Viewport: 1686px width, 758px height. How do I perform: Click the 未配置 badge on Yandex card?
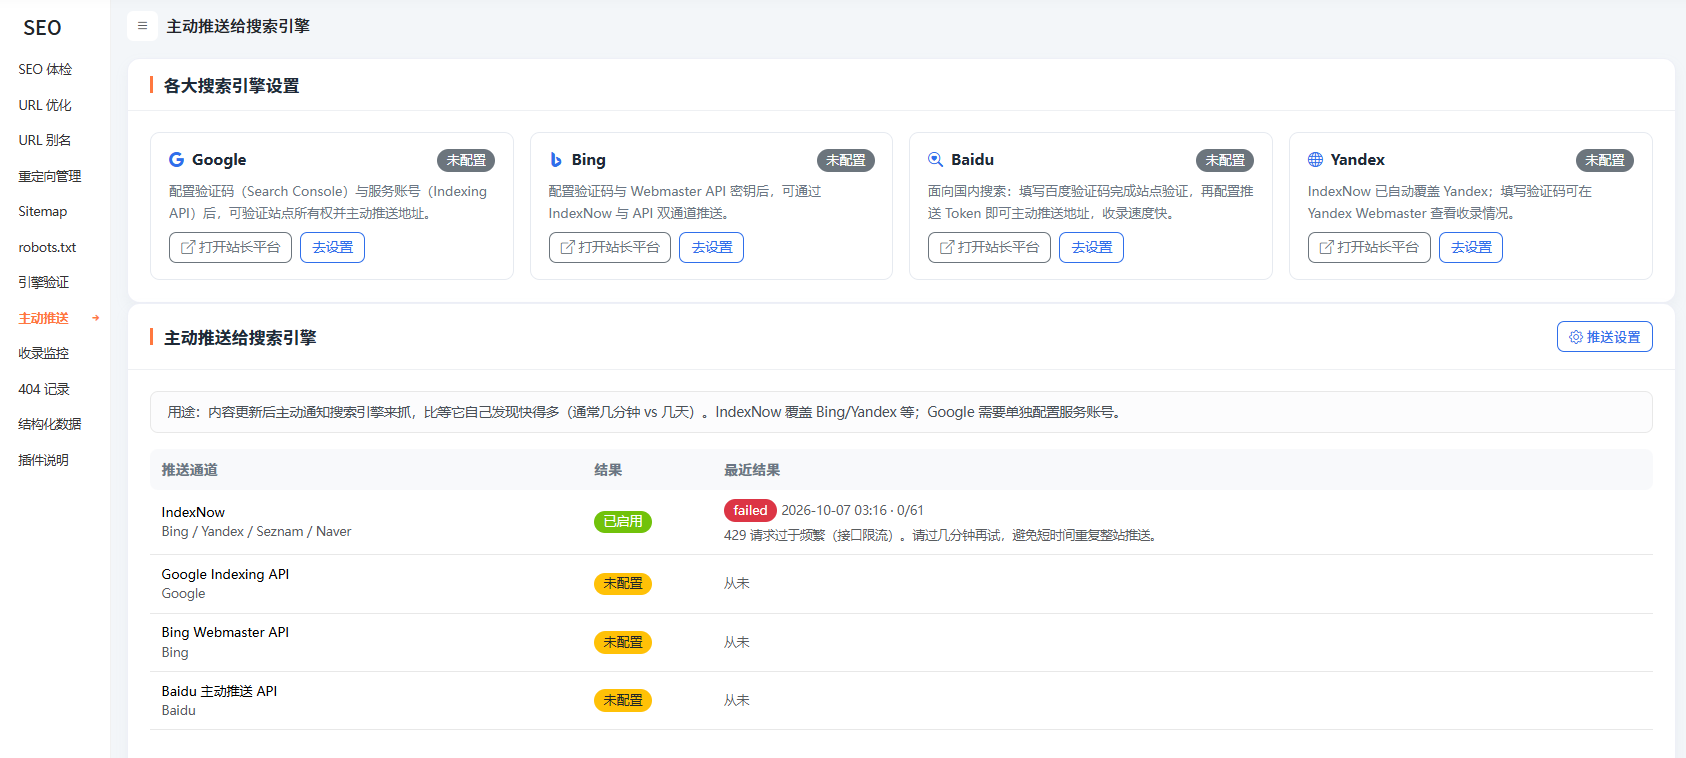[x=1605, y=160]
